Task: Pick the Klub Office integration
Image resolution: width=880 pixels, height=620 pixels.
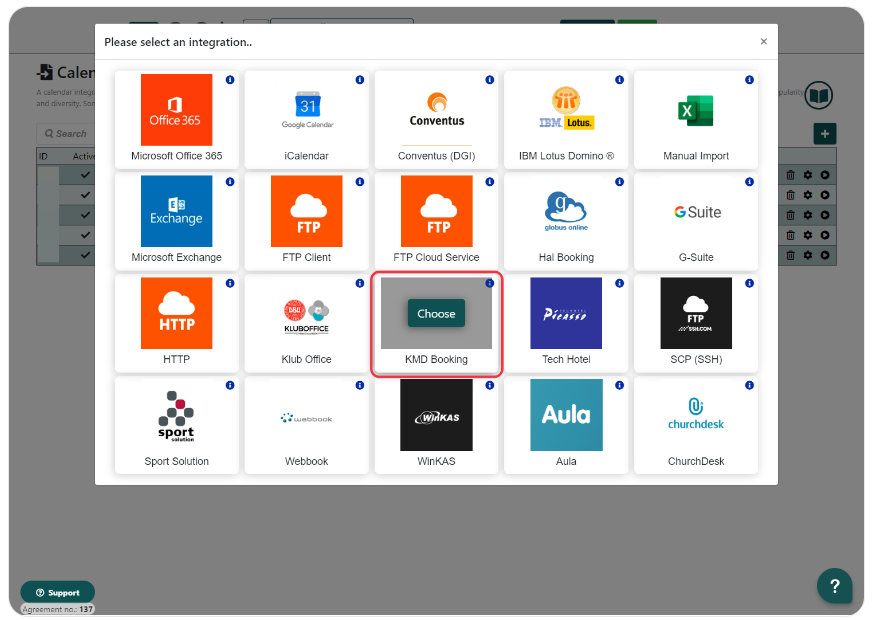Action: (306, 323)
